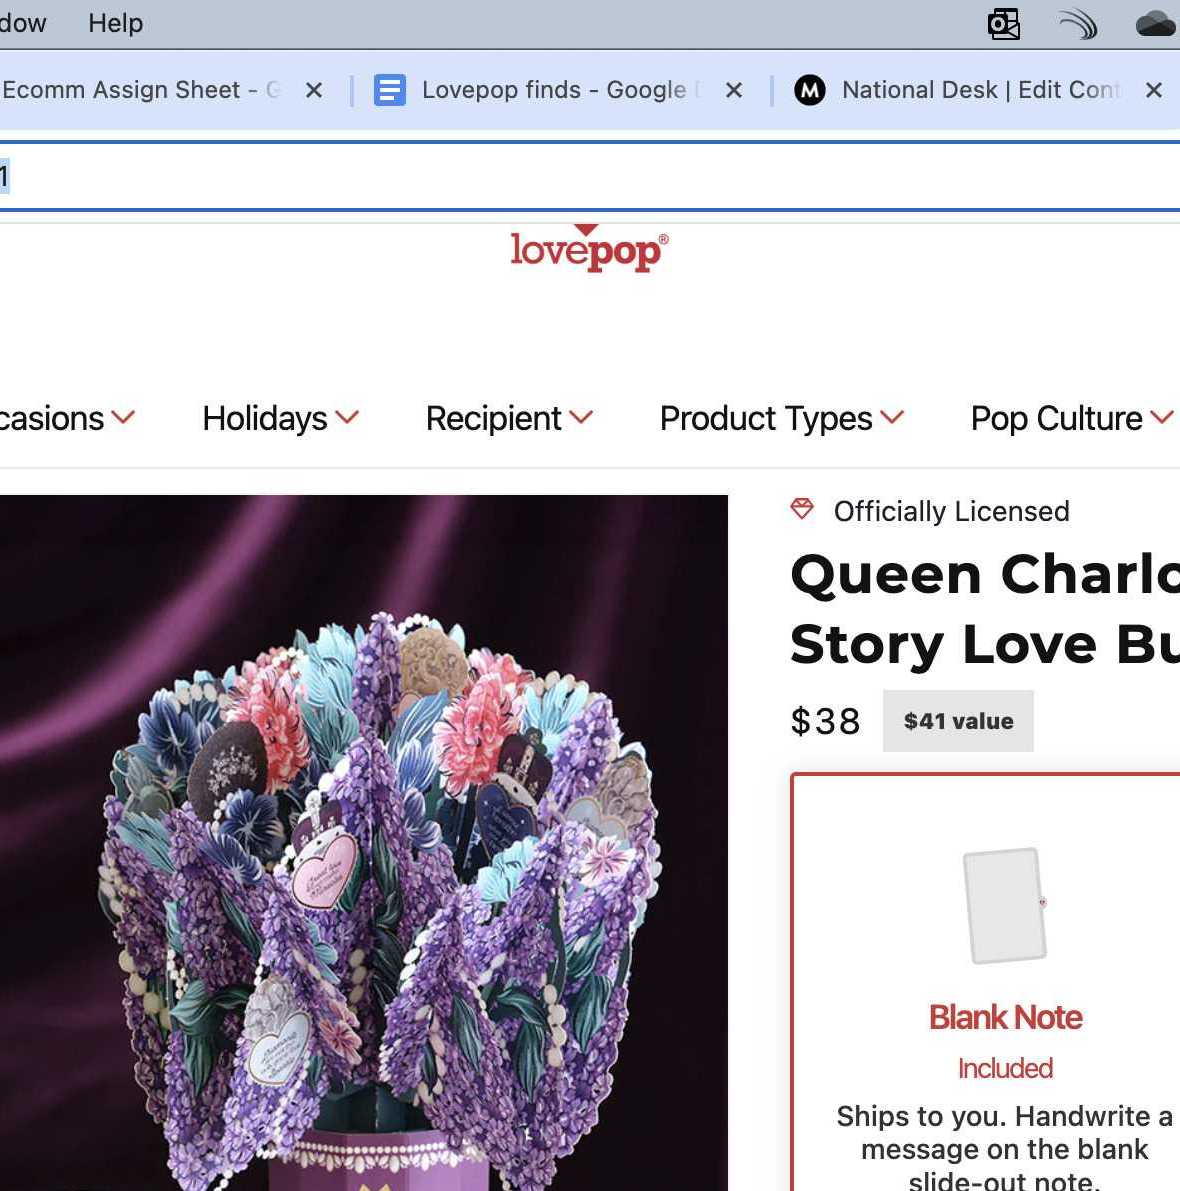Screen dimensions: 1180x1191
Task: Expand the Product Types dropdown
Action: (781, 419)
